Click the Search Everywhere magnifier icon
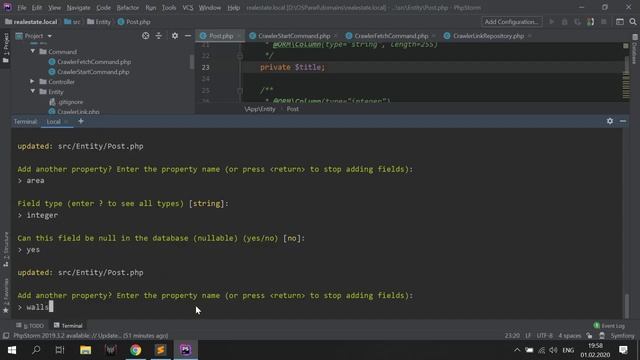The height and width of the screenshot is (360, 640). pyautogui.click(x=633, y=22)
